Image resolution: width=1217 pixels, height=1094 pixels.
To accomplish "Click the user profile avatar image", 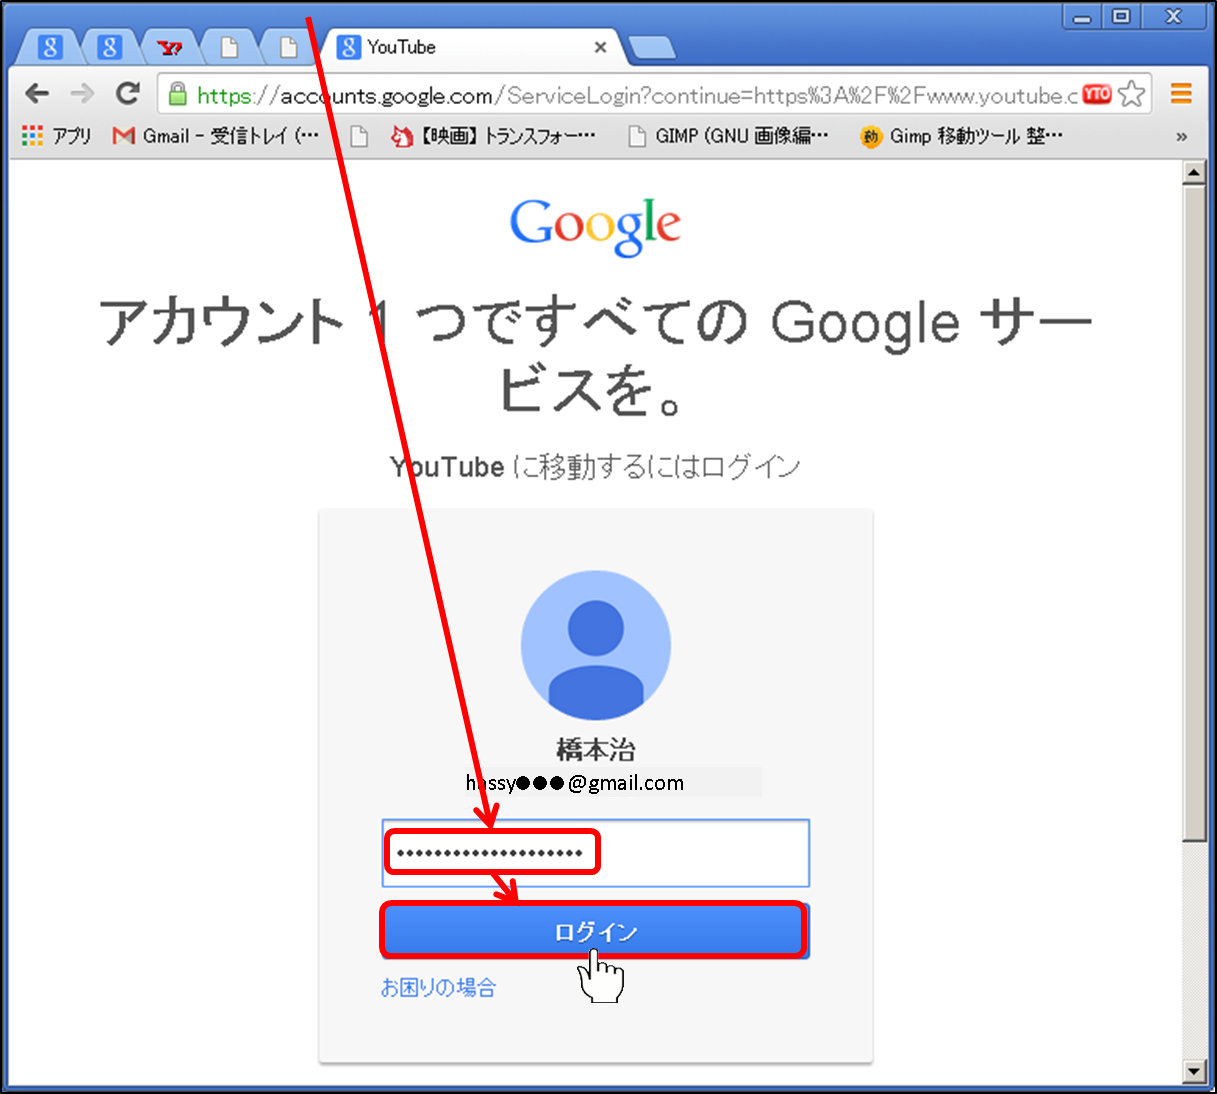I will [x=596, y=645].
